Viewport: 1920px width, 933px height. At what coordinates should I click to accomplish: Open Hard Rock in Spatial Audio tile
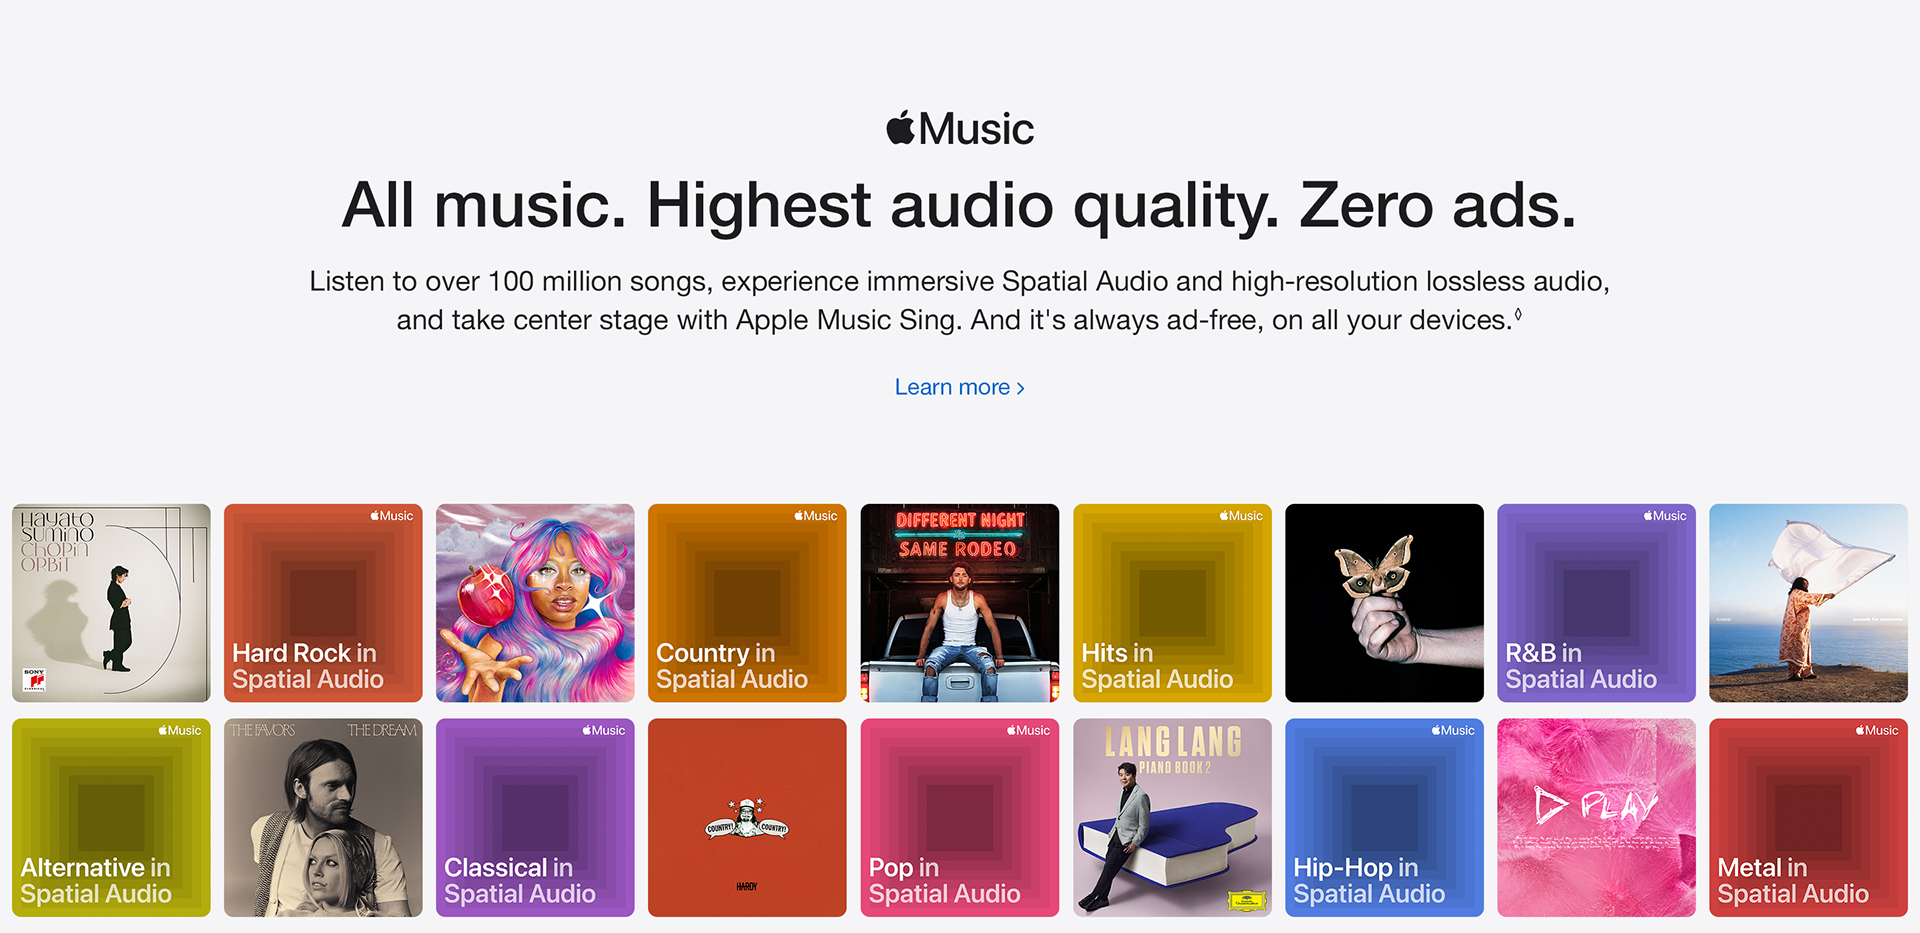pos(323,603)
